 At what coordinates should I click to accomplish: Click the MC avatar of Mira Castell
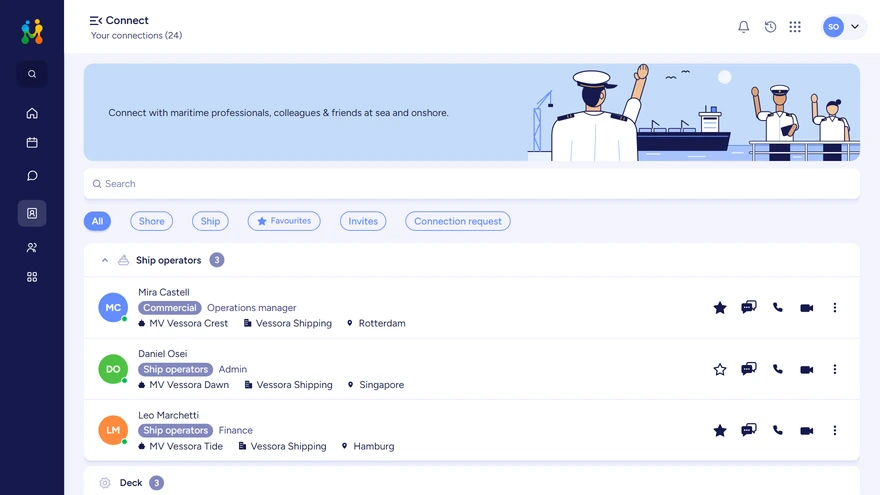[113, 308]
